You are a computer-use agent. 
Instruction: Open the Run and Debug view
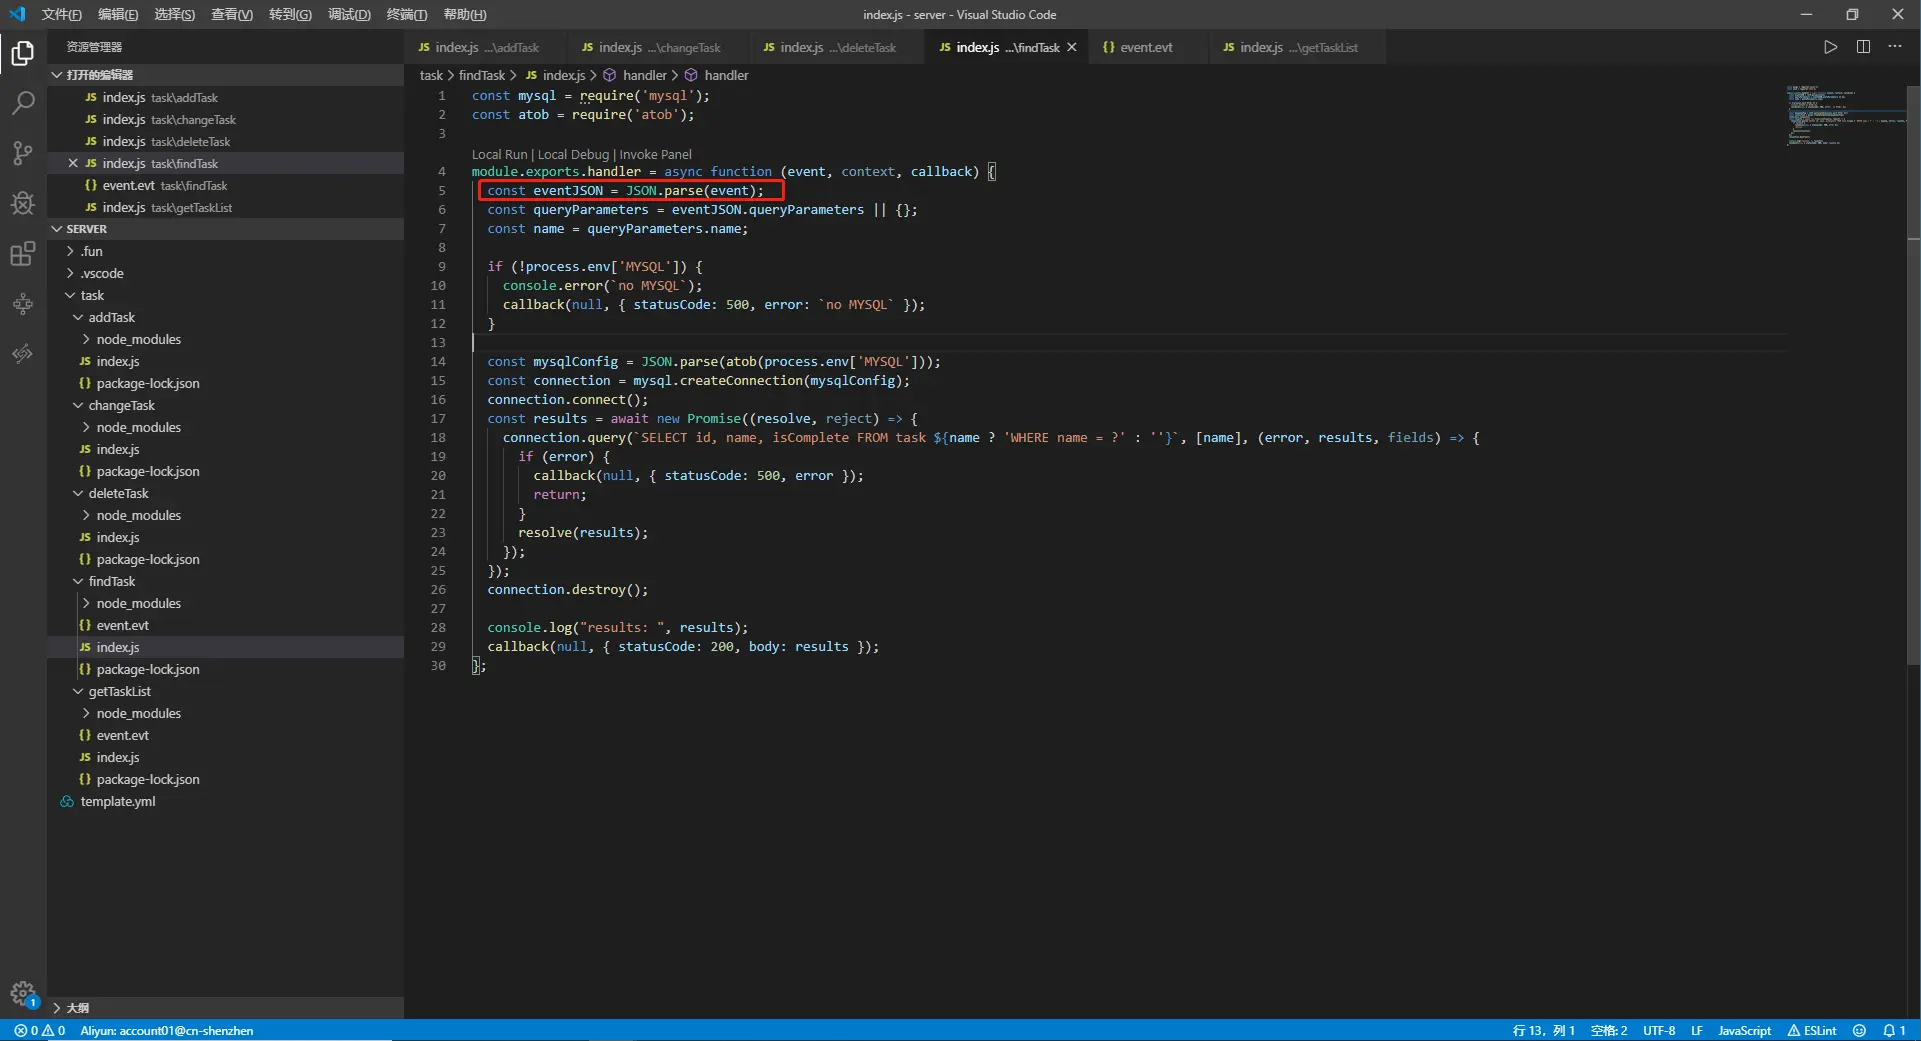pyautogui.click(x=22, y=204)
